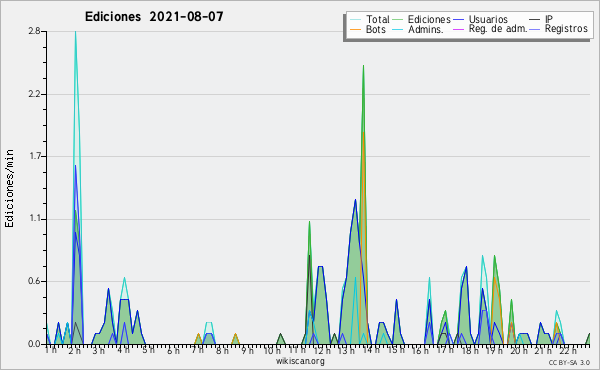Image resolution: width=600 pixels, height=370 pixels.
Task: Click the green Ediciones line swatch in legend
Action: (398, 19)
